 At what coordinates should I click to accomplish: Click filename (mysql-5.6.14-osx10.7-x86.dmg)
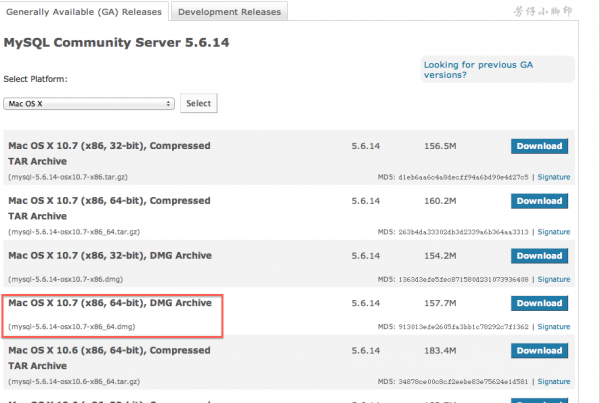click(x=65, y=279)
